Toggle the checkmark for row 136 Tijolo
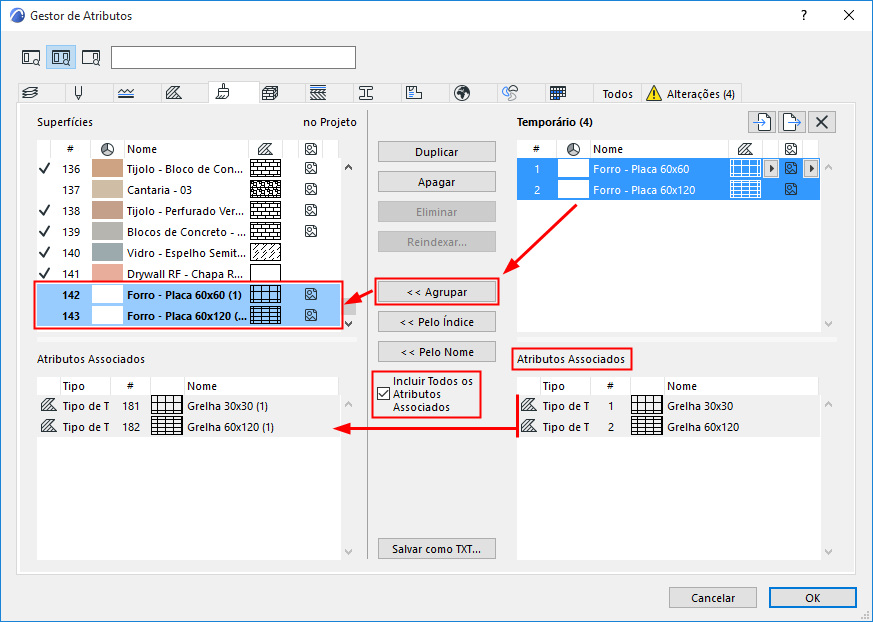Image resolution: width=873 pixels, height=622 pixels. (45, 169)
